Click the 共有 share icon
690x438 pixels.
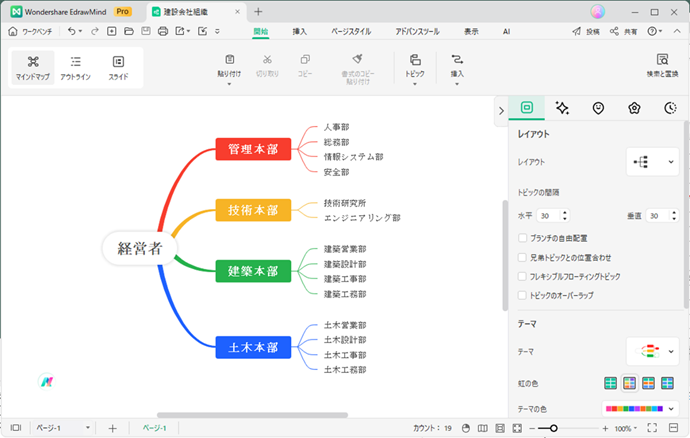[614, 31]
